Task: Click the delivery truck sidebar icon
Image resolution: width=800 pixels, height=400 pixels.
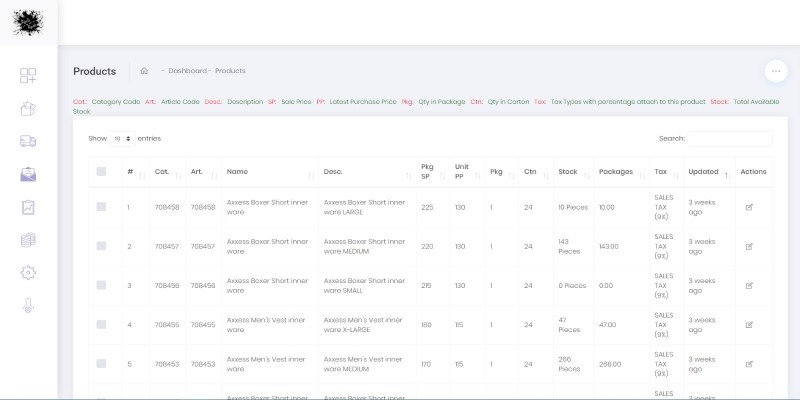Action: (28, 142)
